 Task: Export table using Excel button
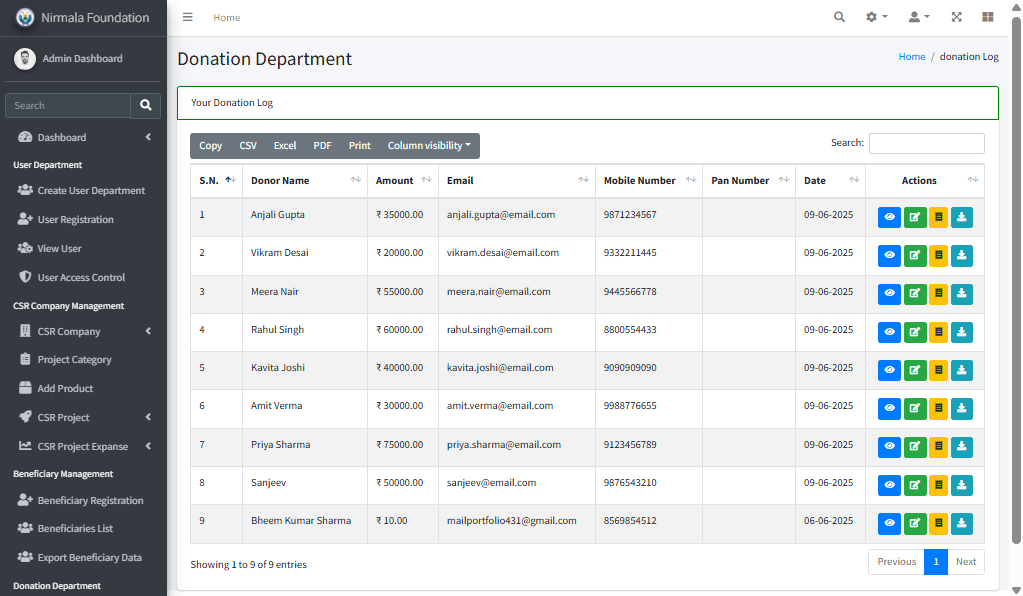tap(285, 146)
